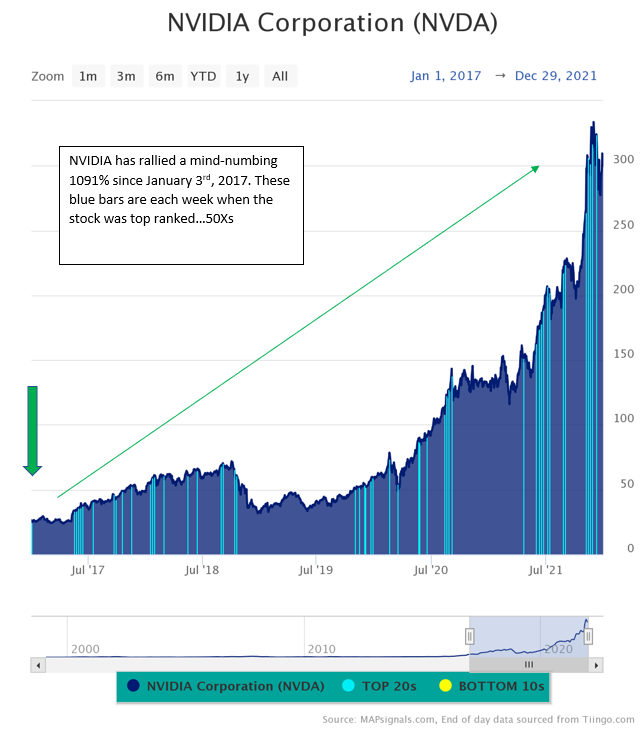Toggle NVIDIA Corporation (NVDA) legend series
Screen dimensions: 642x731
pos(226,686)
